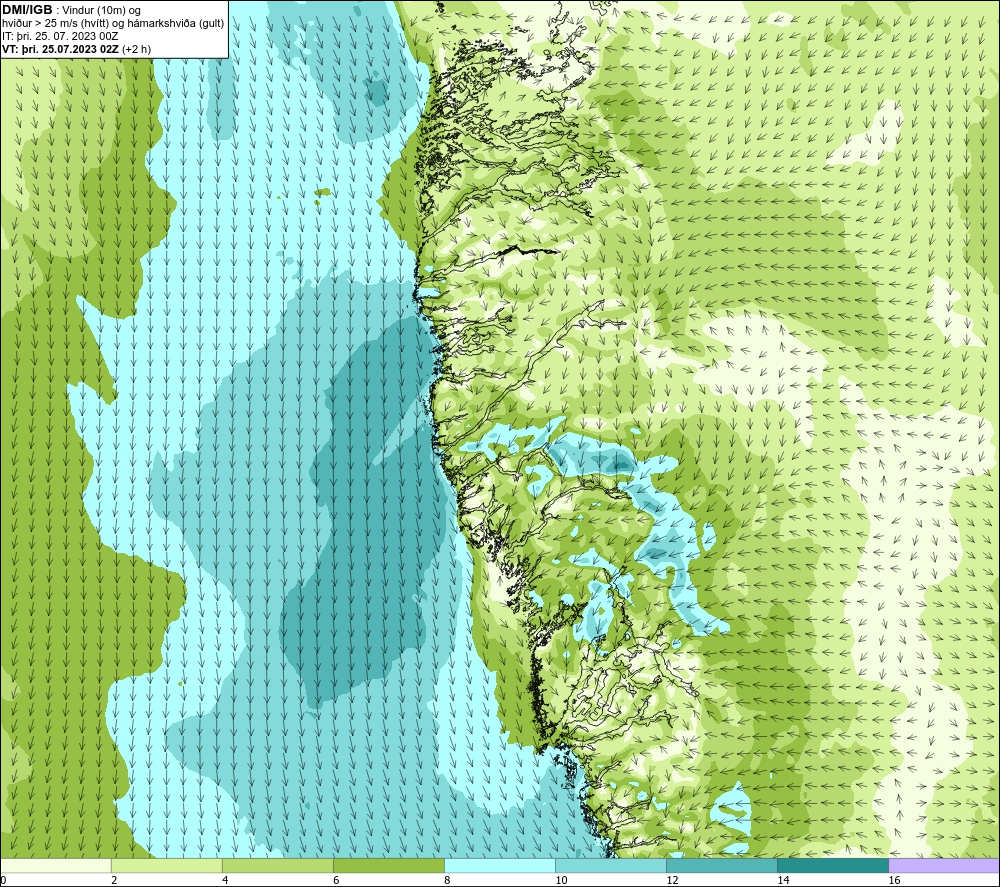This screenshot has width=1000, height=887.
Task: Click the legend scale label '8'
Action: [x=447, y=880]
